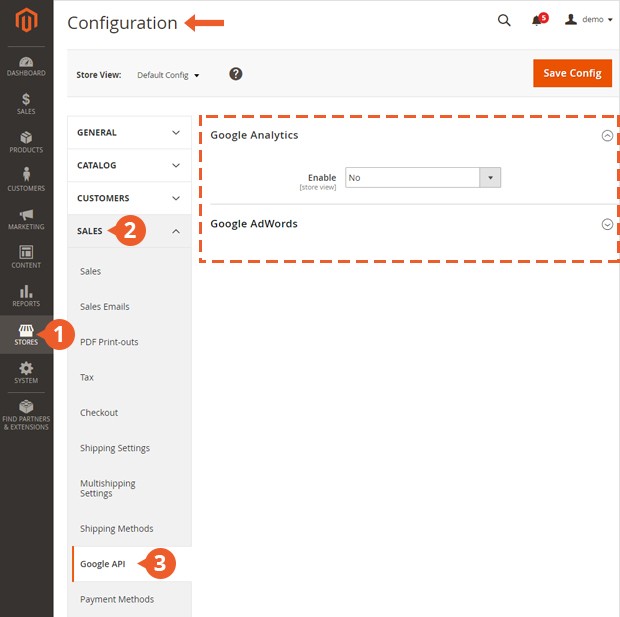Click the Google AdWords heading text
Screen dimensions: 620x617
tap(254, 224)
